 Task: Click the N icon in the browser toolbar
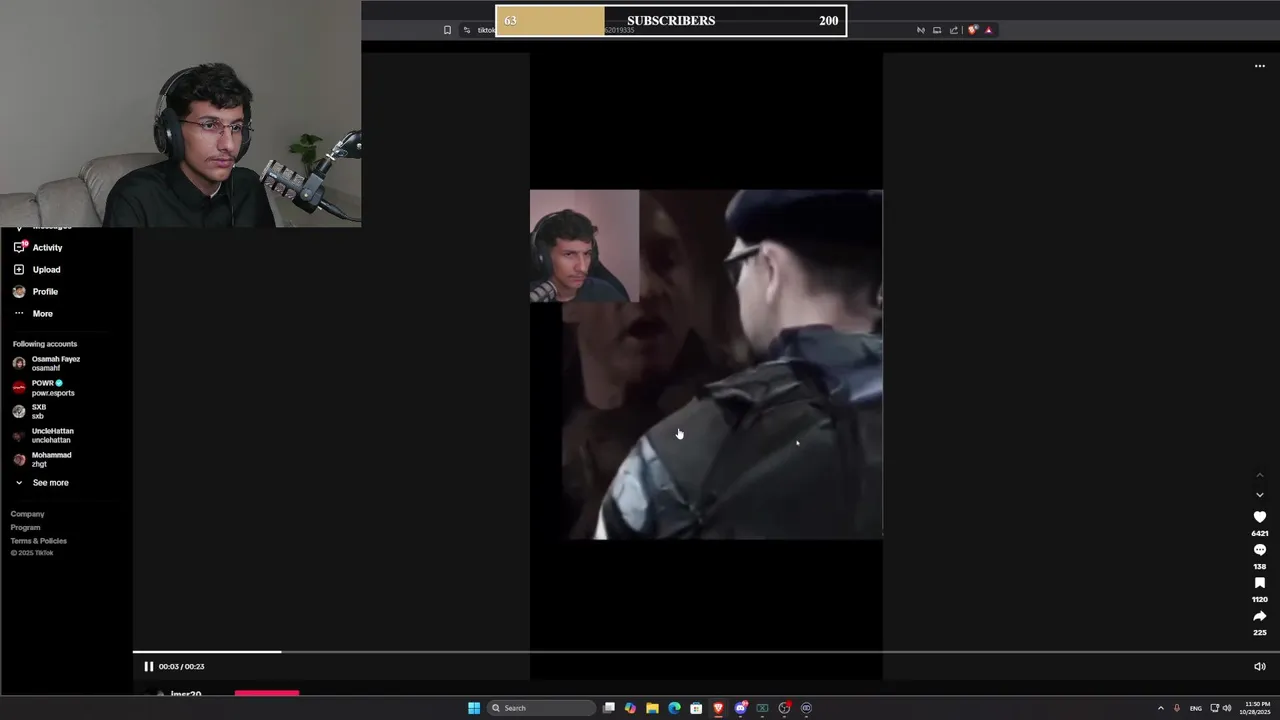tap(920, 30)
